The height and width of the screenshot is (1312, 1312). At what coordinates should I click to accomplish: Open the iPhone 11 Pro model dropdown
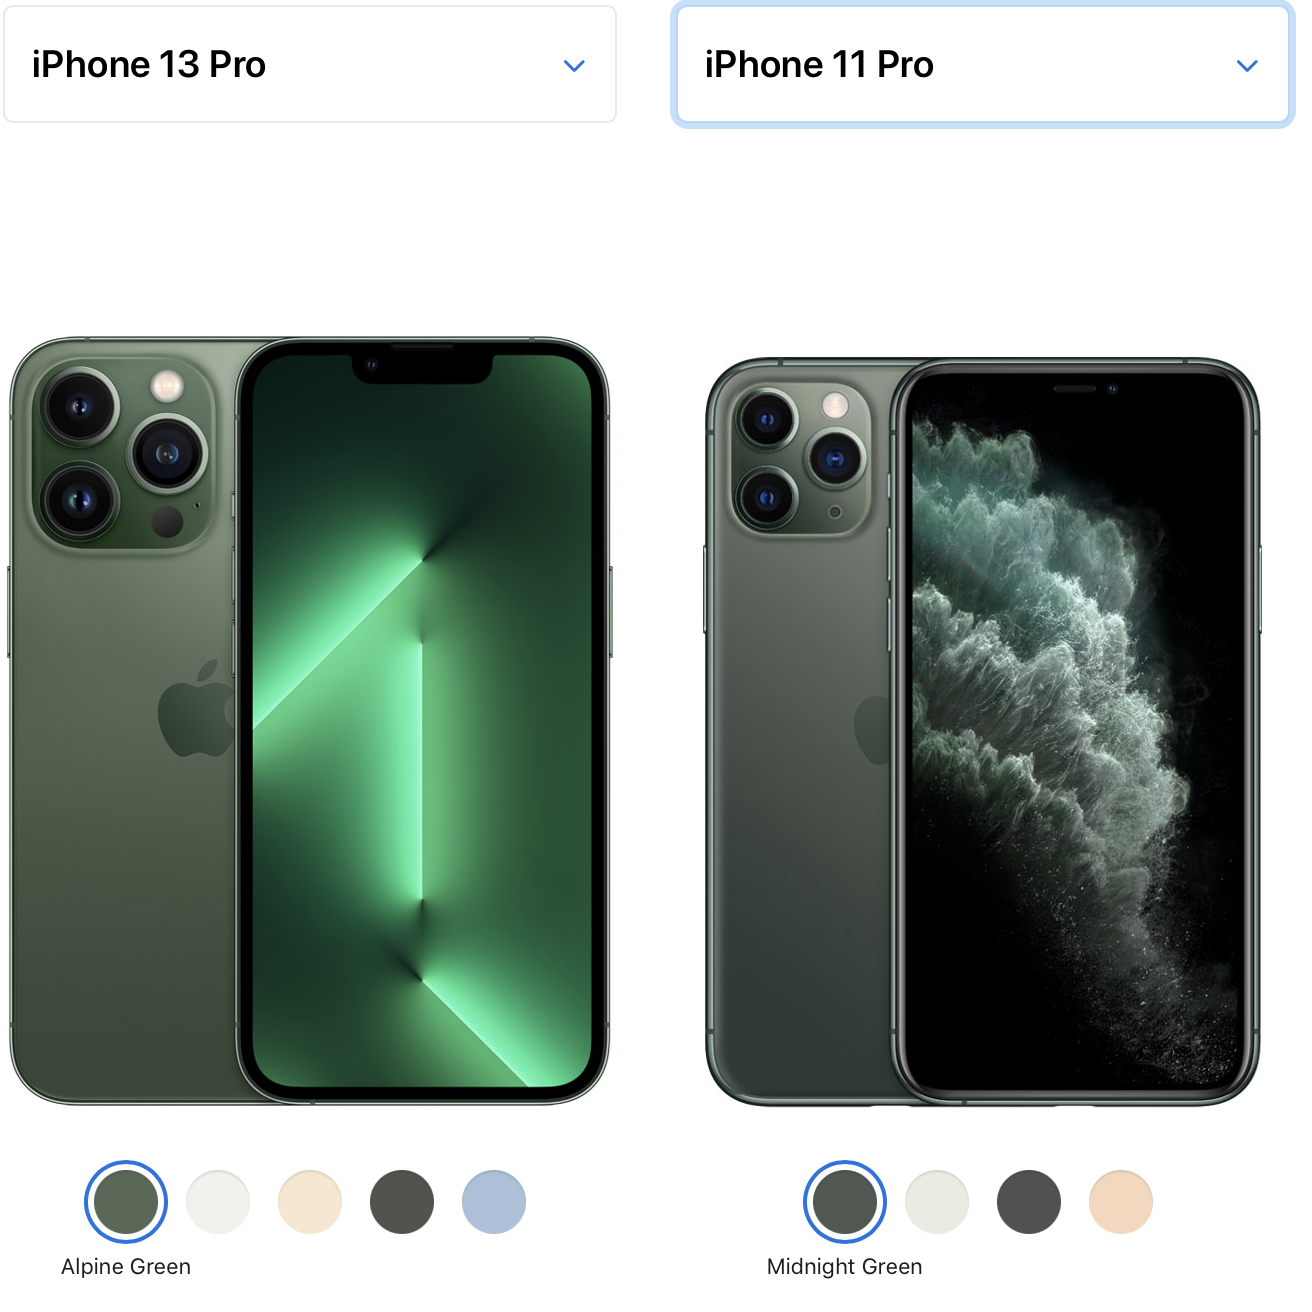click(x=983, y=65)
